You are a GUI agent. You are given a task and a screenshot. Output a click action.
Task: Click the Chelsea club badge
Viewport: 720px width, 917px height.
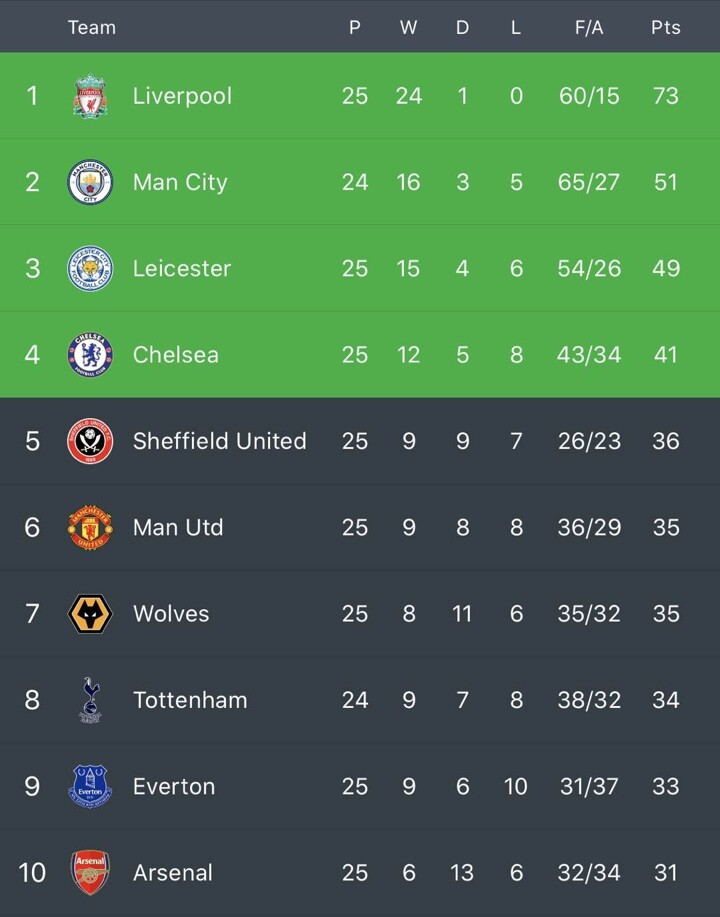pos(90,354)
